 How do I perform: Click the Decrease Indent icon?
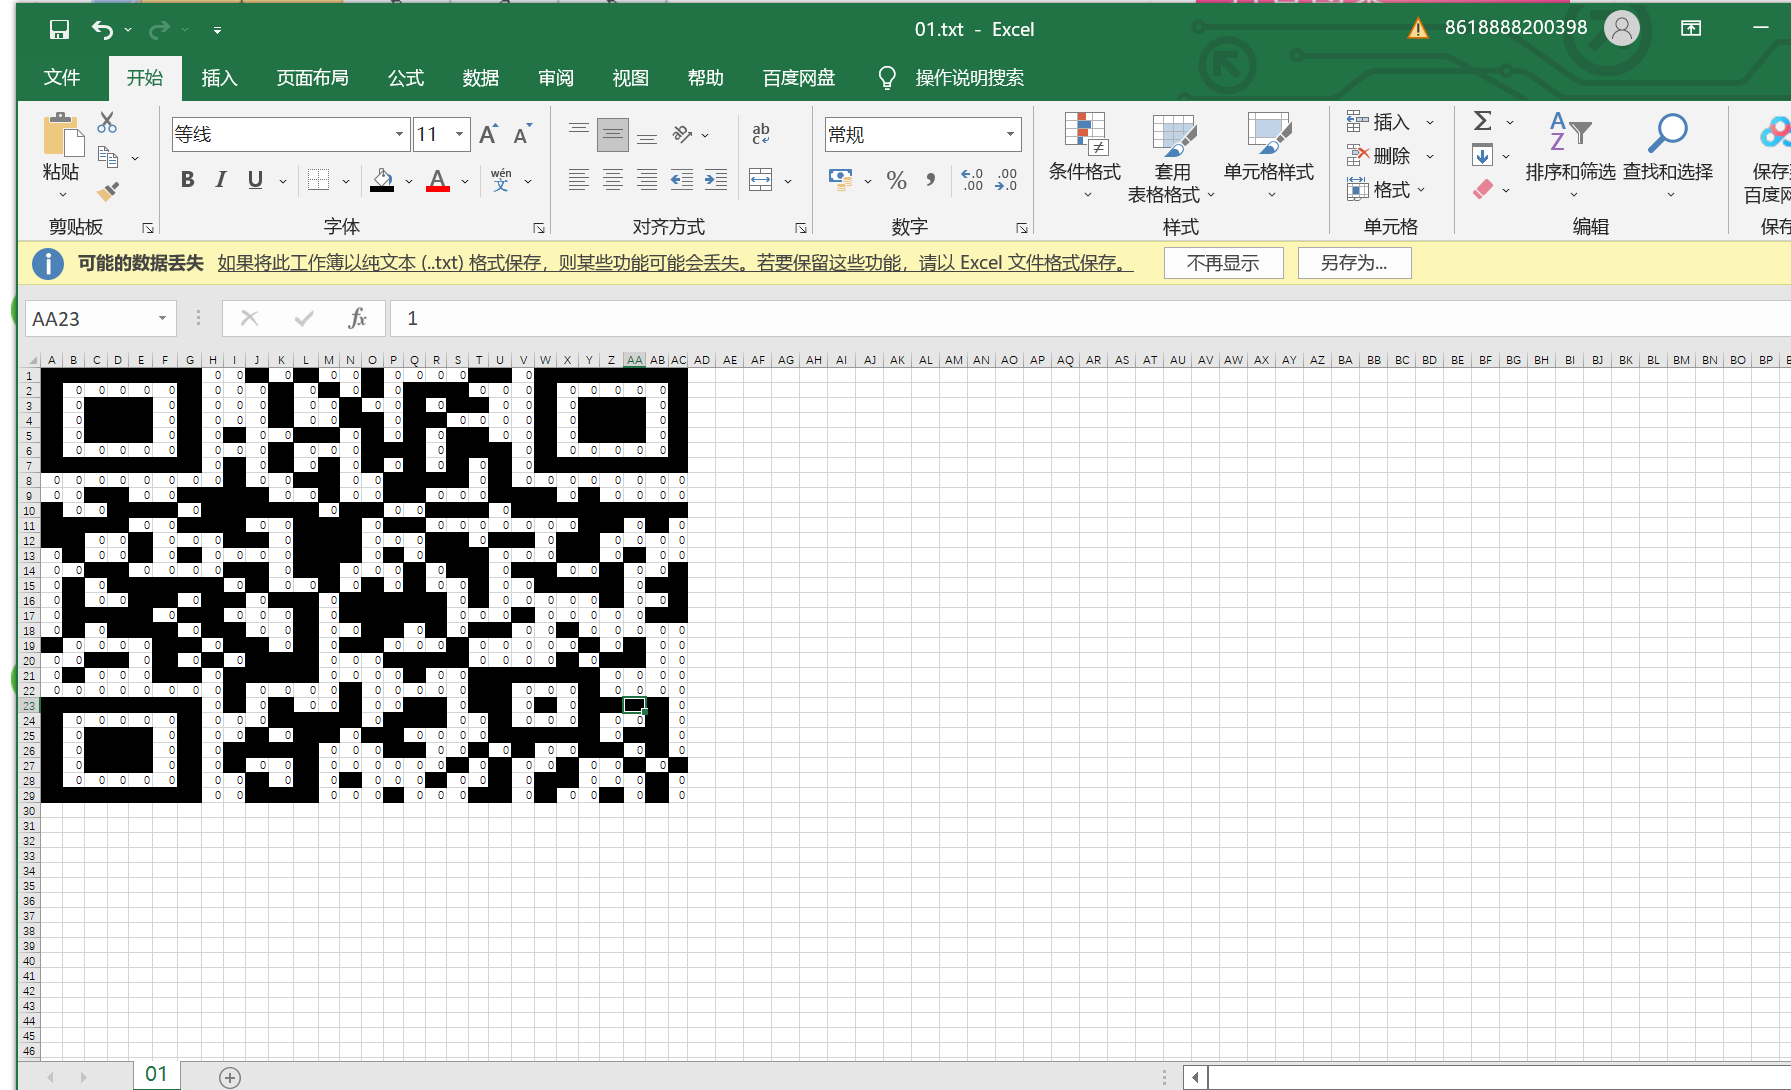[x=682, y=180]
